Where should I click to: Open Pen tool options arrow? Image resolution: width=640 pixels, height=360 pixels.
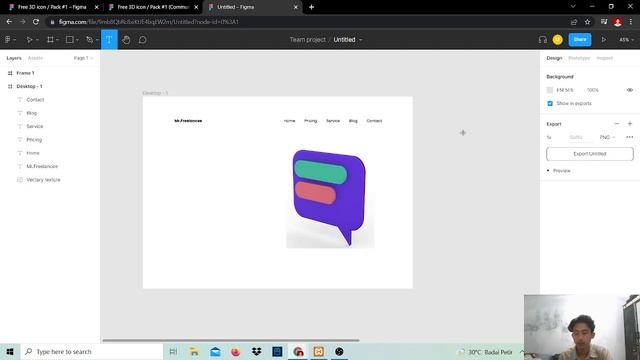pos(97,40)
